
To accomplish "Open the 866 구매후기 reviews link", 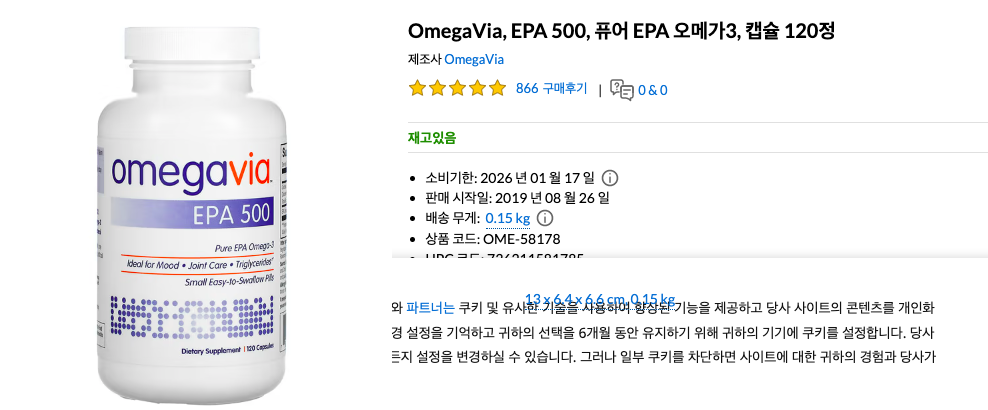I will tap(551, 89).
